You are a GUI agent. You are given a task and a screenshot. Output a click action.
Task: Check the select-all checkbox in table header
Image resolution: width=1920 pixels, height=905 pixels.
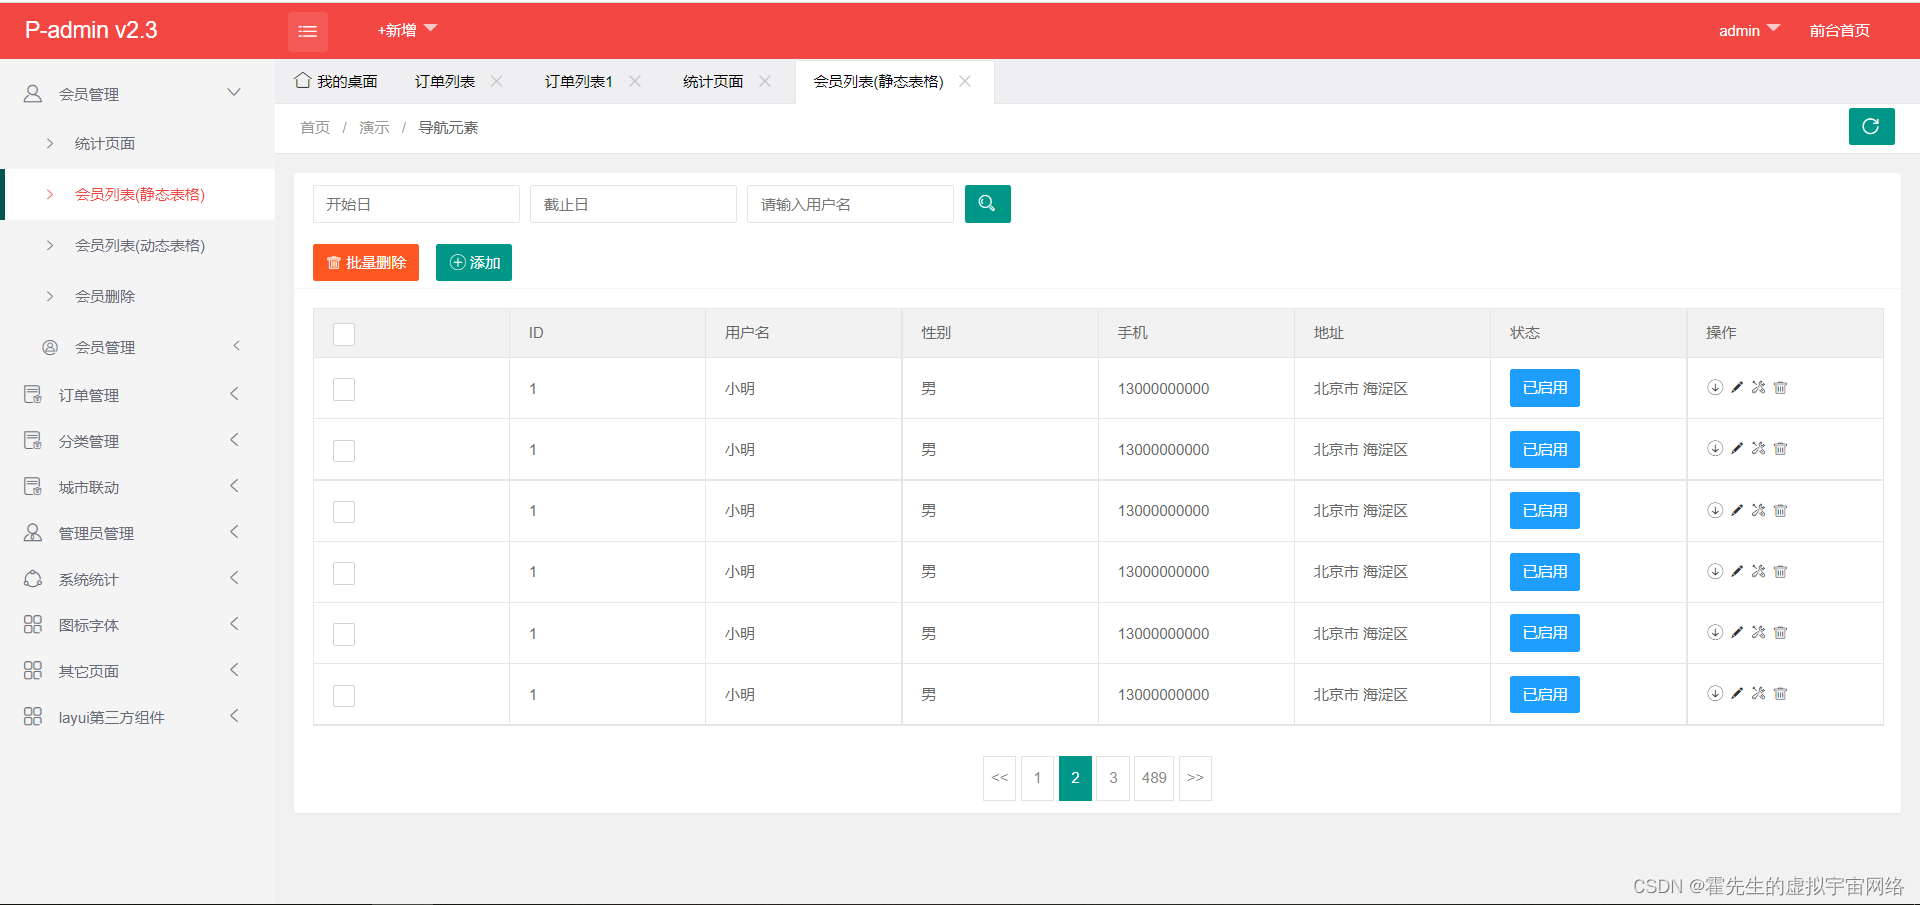click(343, 334)
